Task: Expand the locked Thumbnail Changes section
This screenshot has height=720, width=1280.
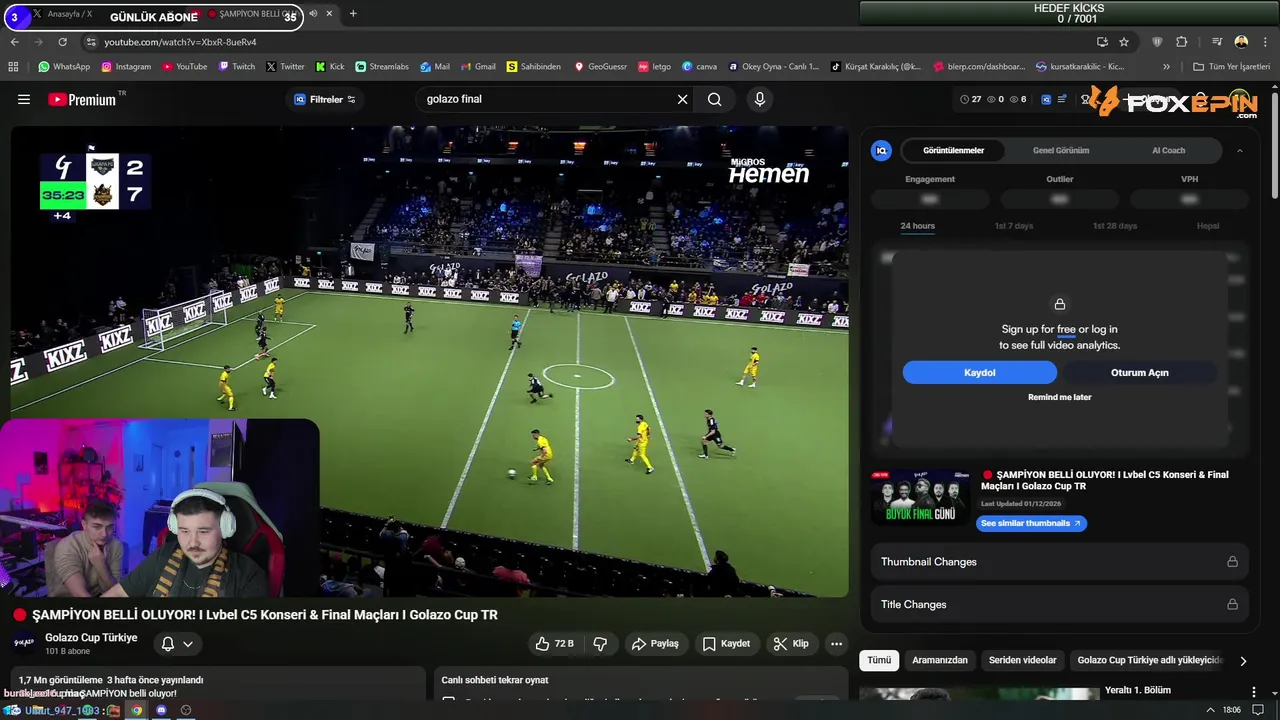Action: (1059, 562)
